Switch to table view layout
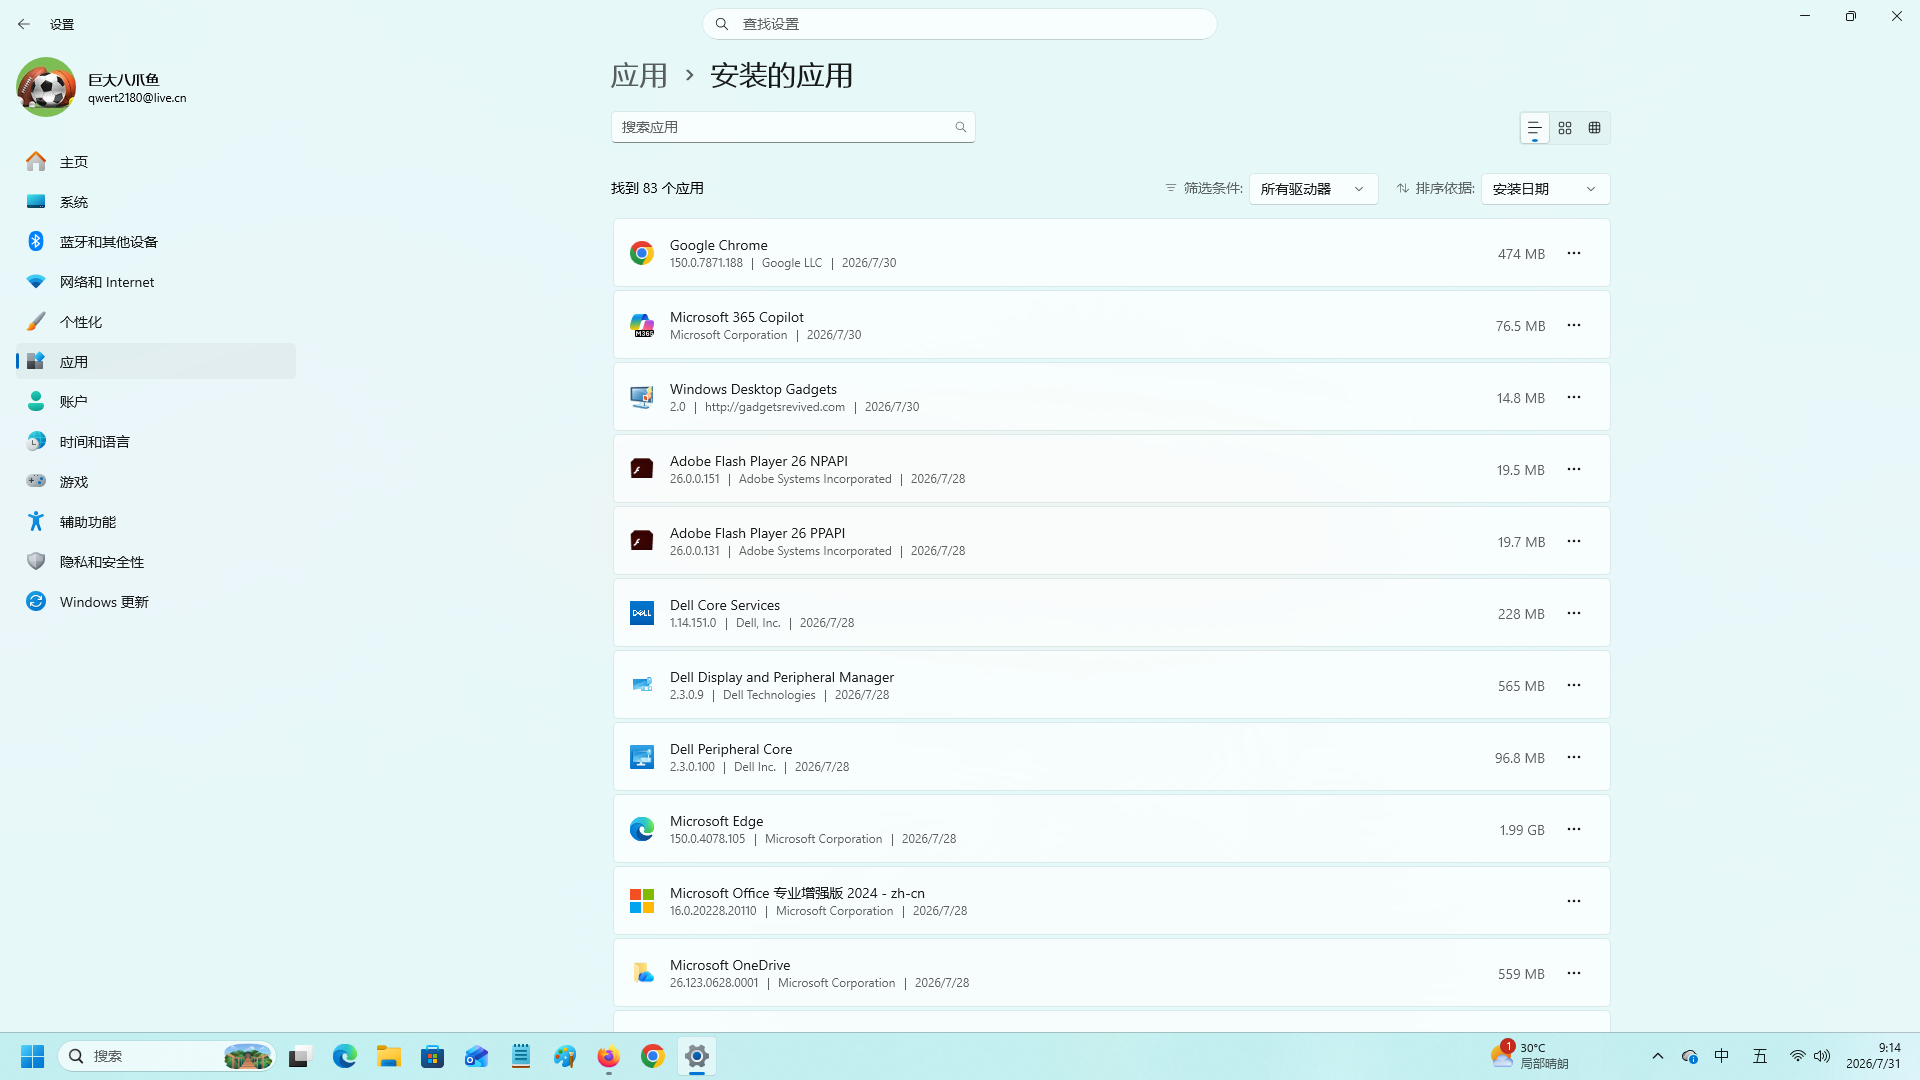 1595,128
